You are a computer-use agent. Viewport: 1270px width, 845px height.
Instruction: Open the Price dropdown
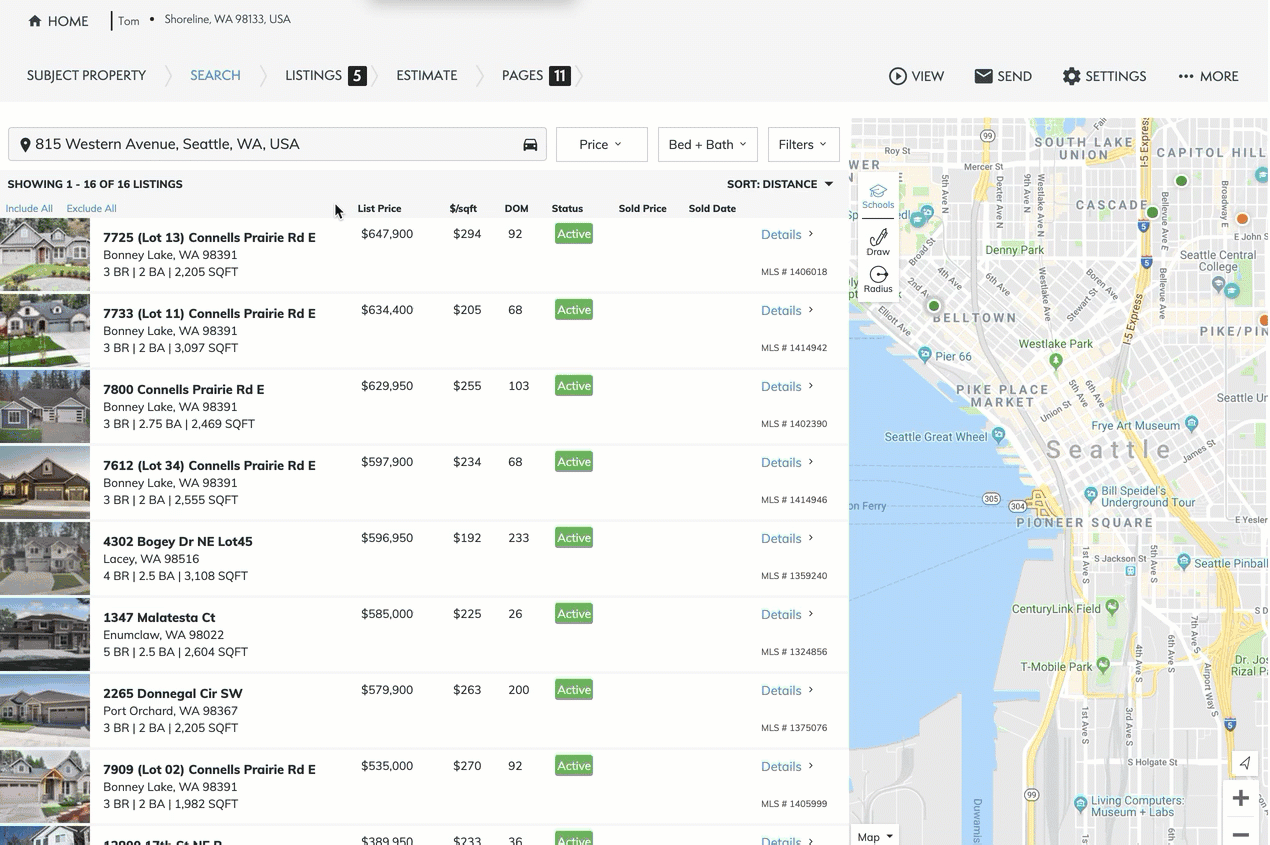point(601,144)
